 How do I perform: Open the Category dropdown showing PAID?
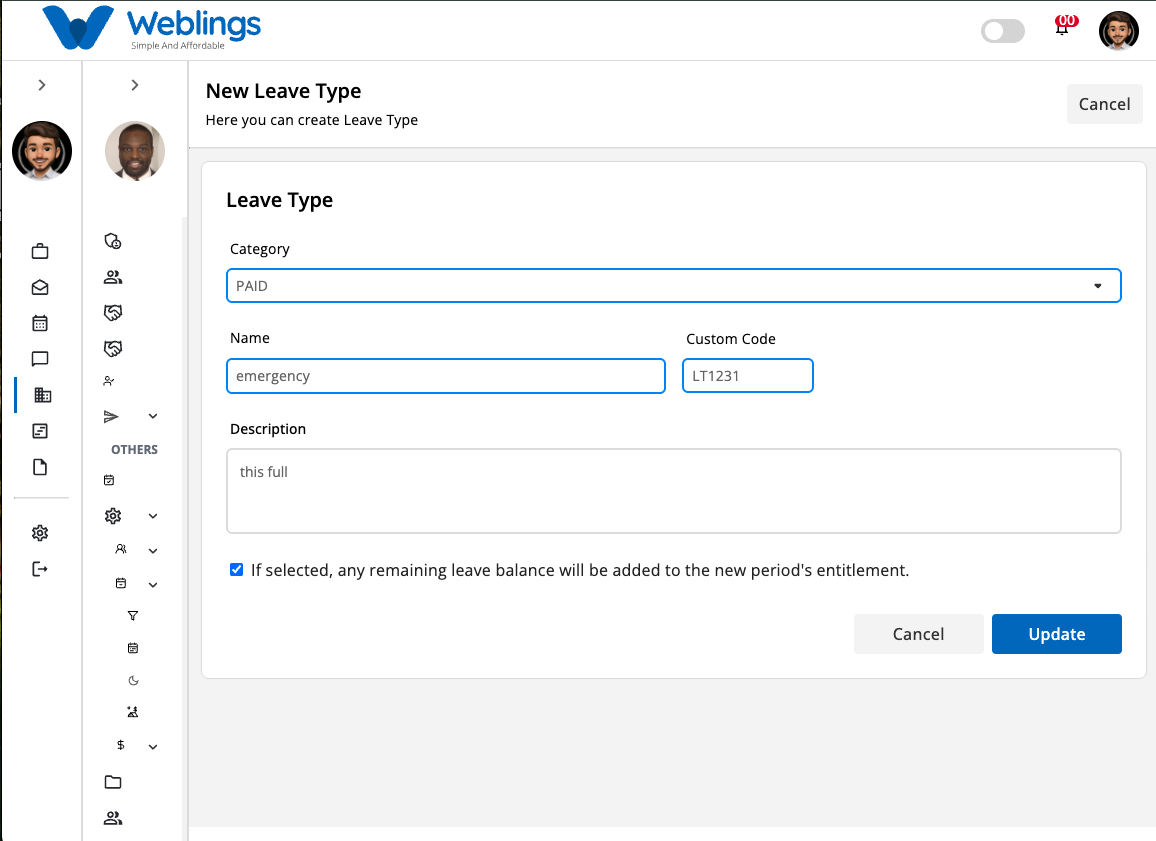tap(674, 286)
